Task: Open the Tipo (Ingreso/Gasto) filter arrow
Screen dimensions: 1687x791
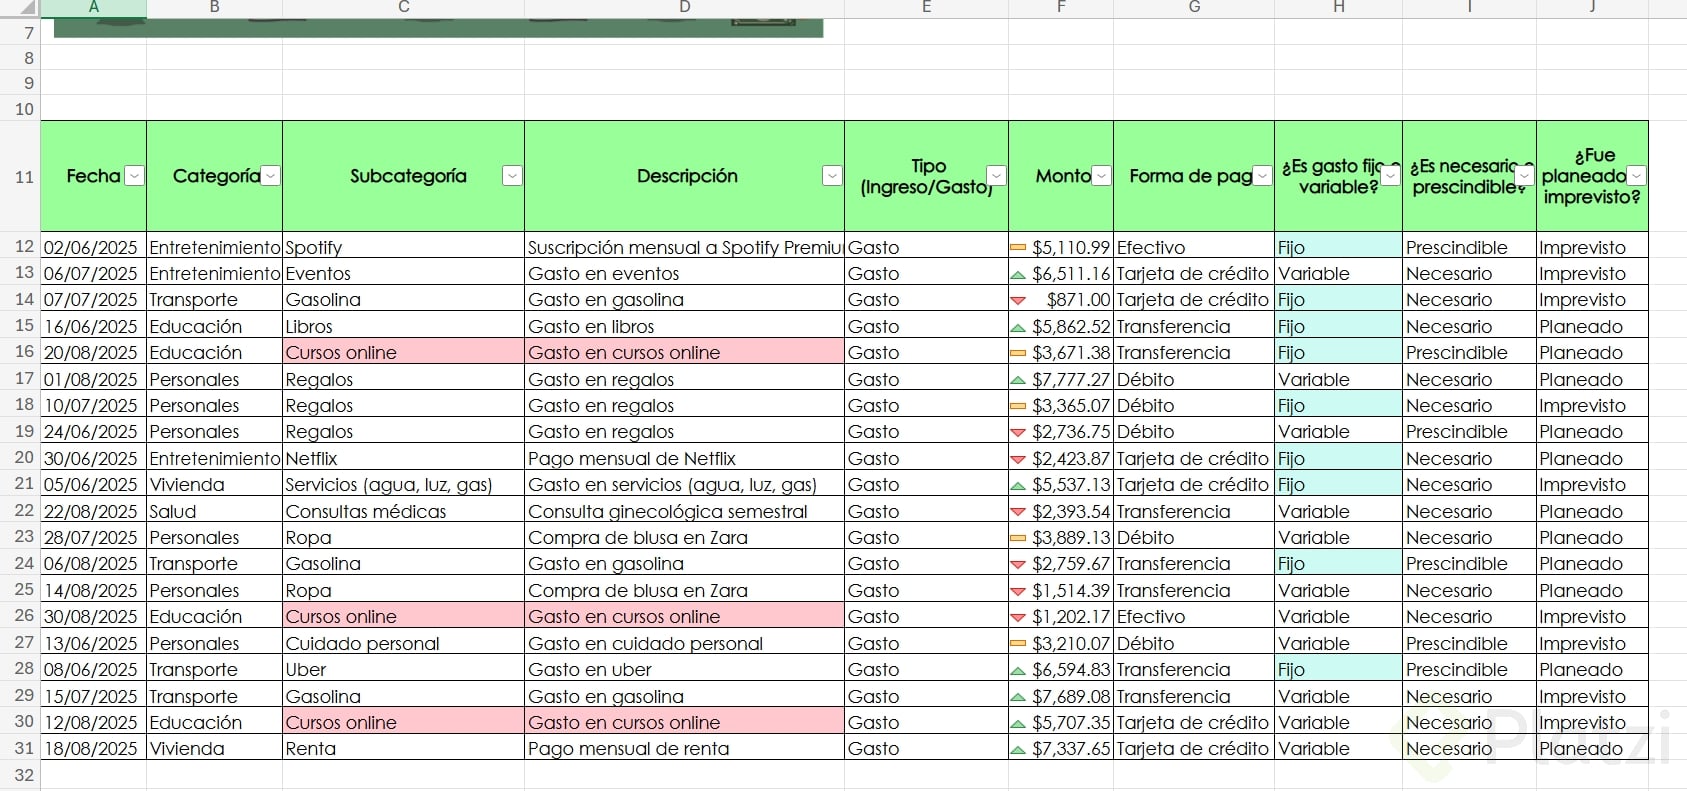Action: (x=996, y=176)
